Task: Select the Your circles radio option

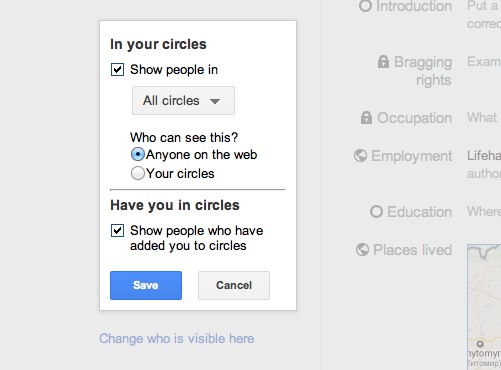Action: tap(138, 173)
